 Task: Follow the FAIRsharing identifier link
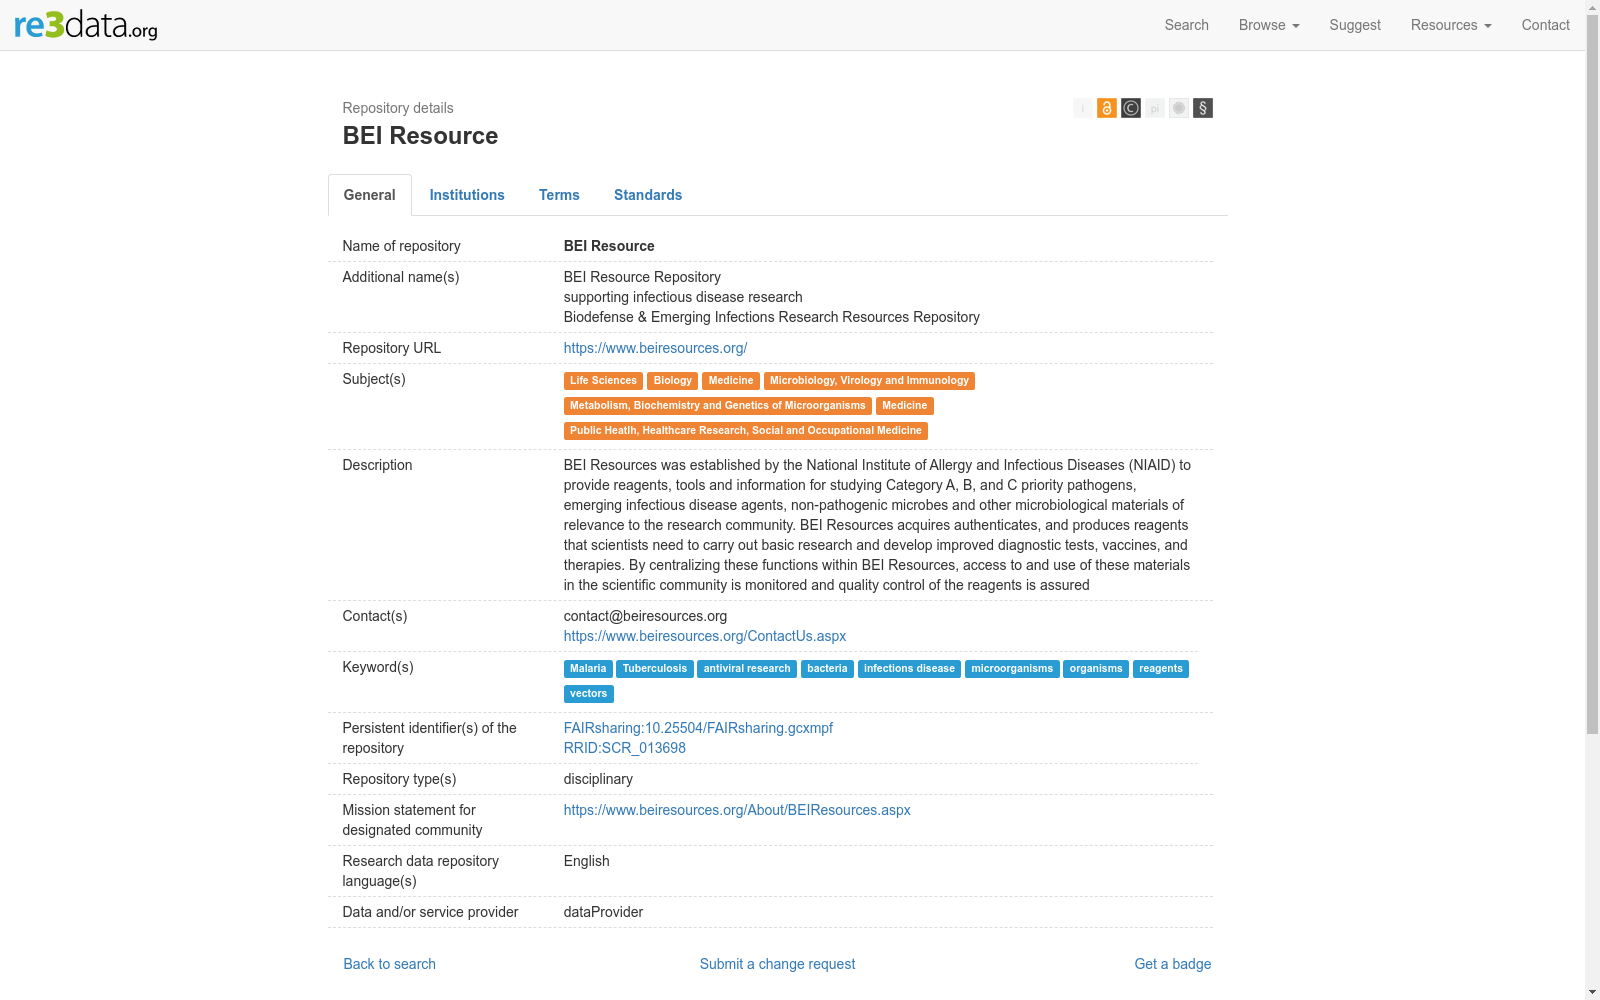coord(698,728)
